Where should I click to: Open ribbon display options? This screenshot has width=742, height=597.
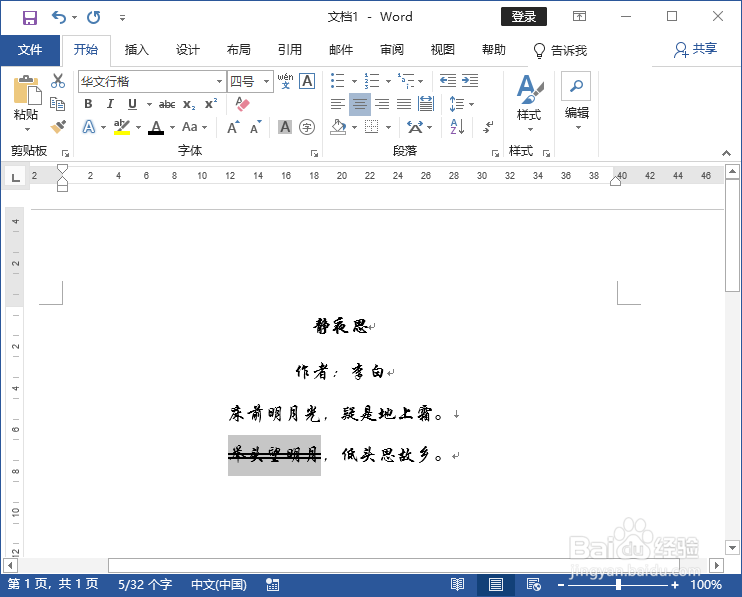(579, 17)
